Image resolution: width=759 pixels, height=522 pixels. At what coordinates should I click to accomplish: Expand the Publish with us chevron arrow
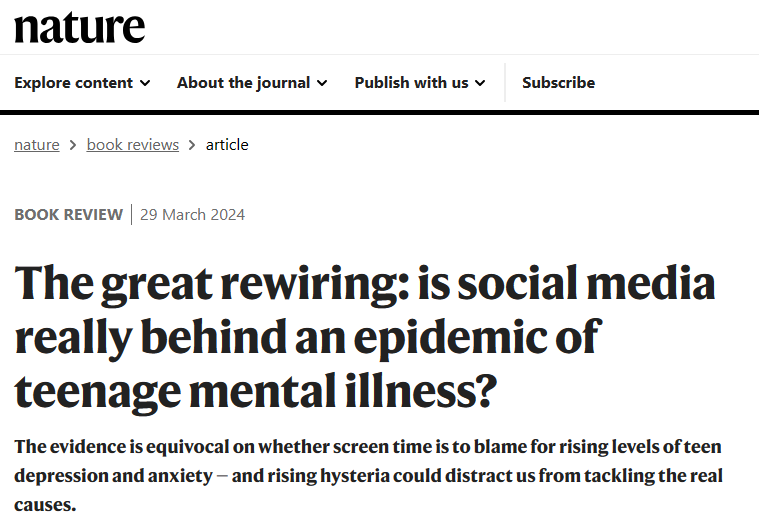(x=480, y=83)
